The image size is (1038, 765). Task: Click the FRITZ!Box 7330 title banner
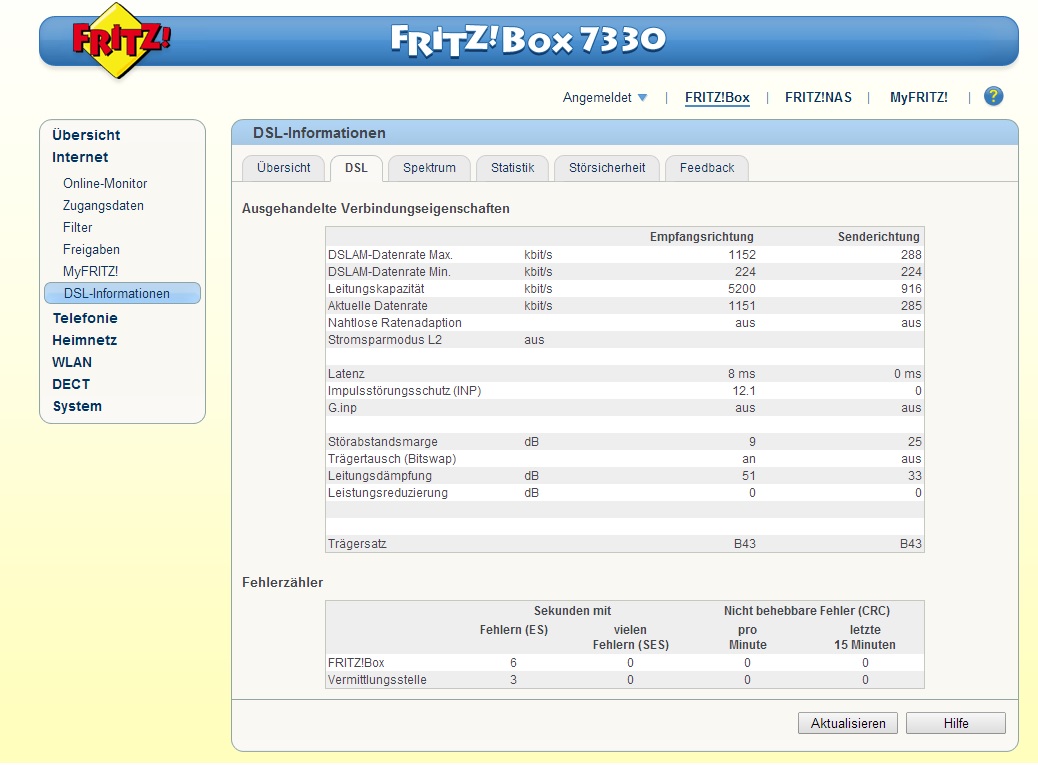(528, 40)
